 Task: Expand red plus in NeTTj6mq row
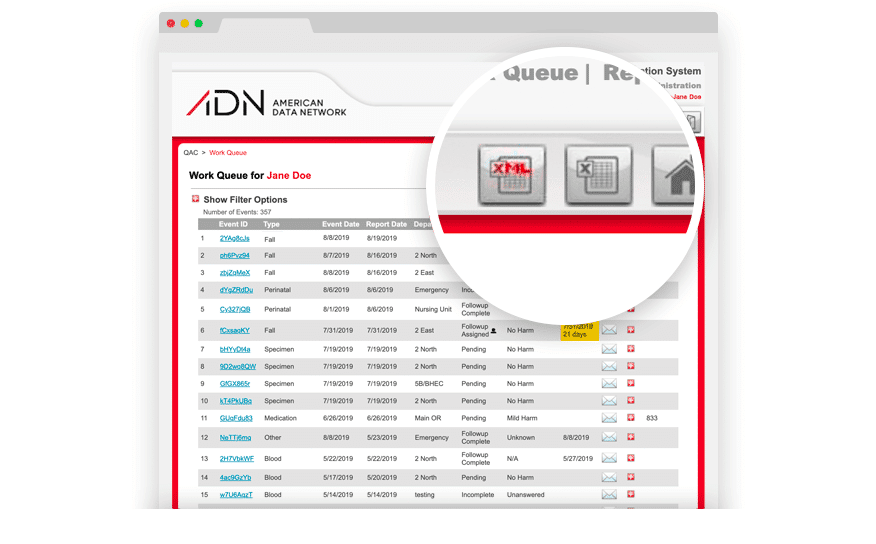(631, 437)
